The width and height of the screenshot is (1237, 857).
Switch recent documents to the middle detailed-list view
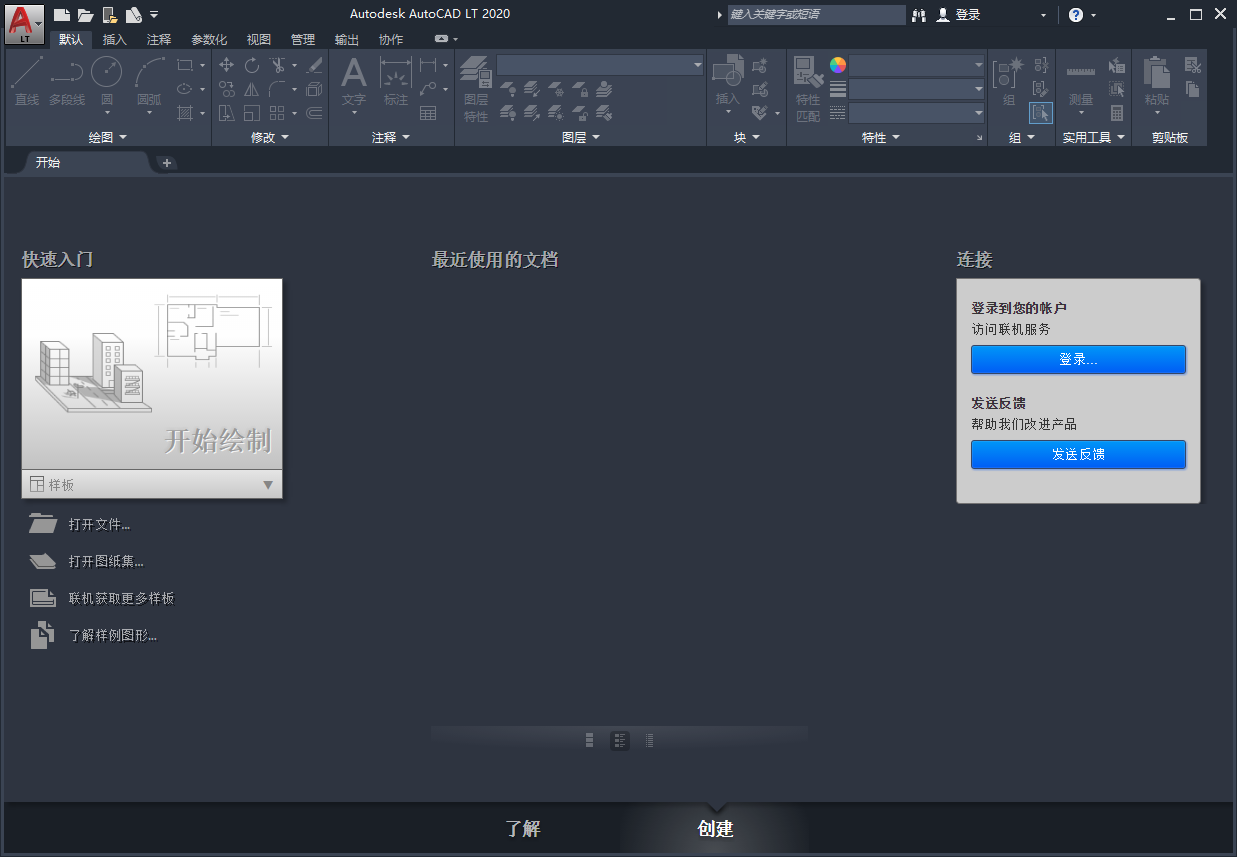(x=620, y=740)
